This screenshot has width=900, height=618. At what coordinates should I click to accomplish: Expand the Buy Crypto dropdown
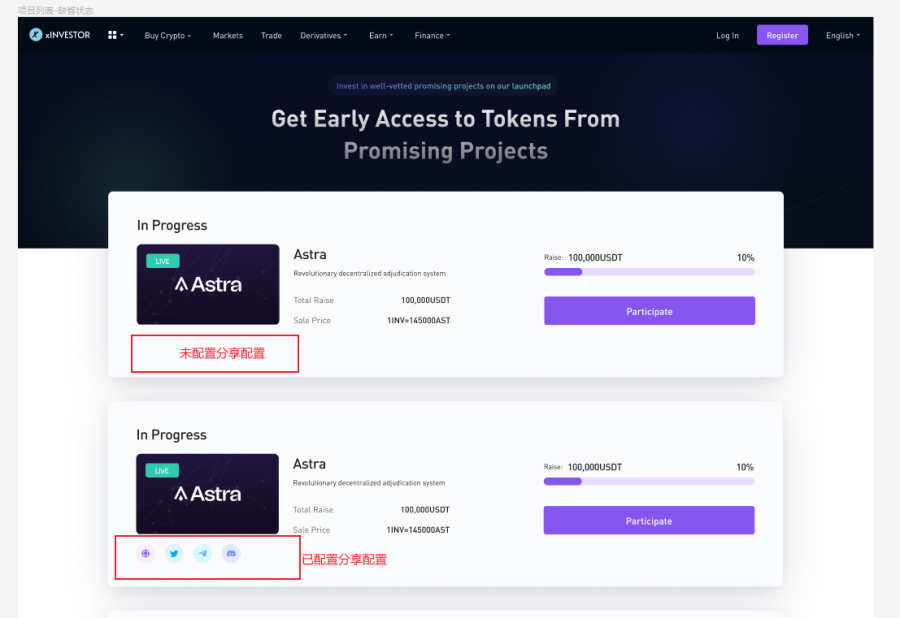pos(168,36)
